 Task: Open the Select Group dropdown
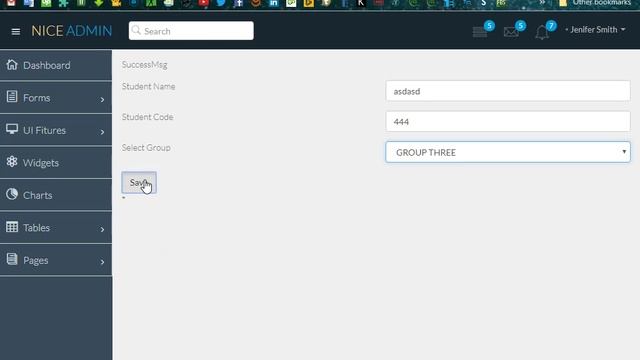tap(508, 152)
